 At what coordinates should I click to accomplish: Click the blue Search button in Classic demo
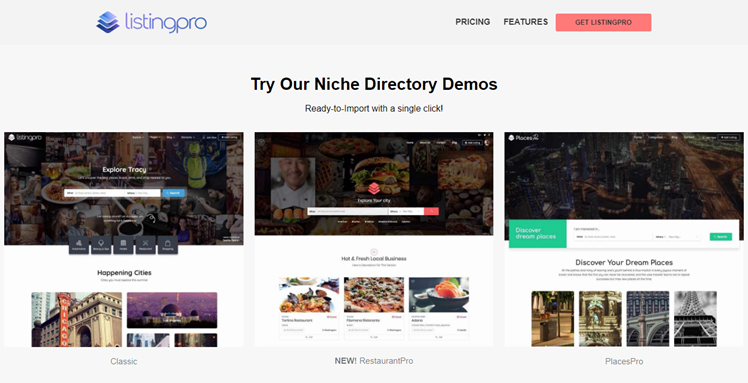point(173,193)
